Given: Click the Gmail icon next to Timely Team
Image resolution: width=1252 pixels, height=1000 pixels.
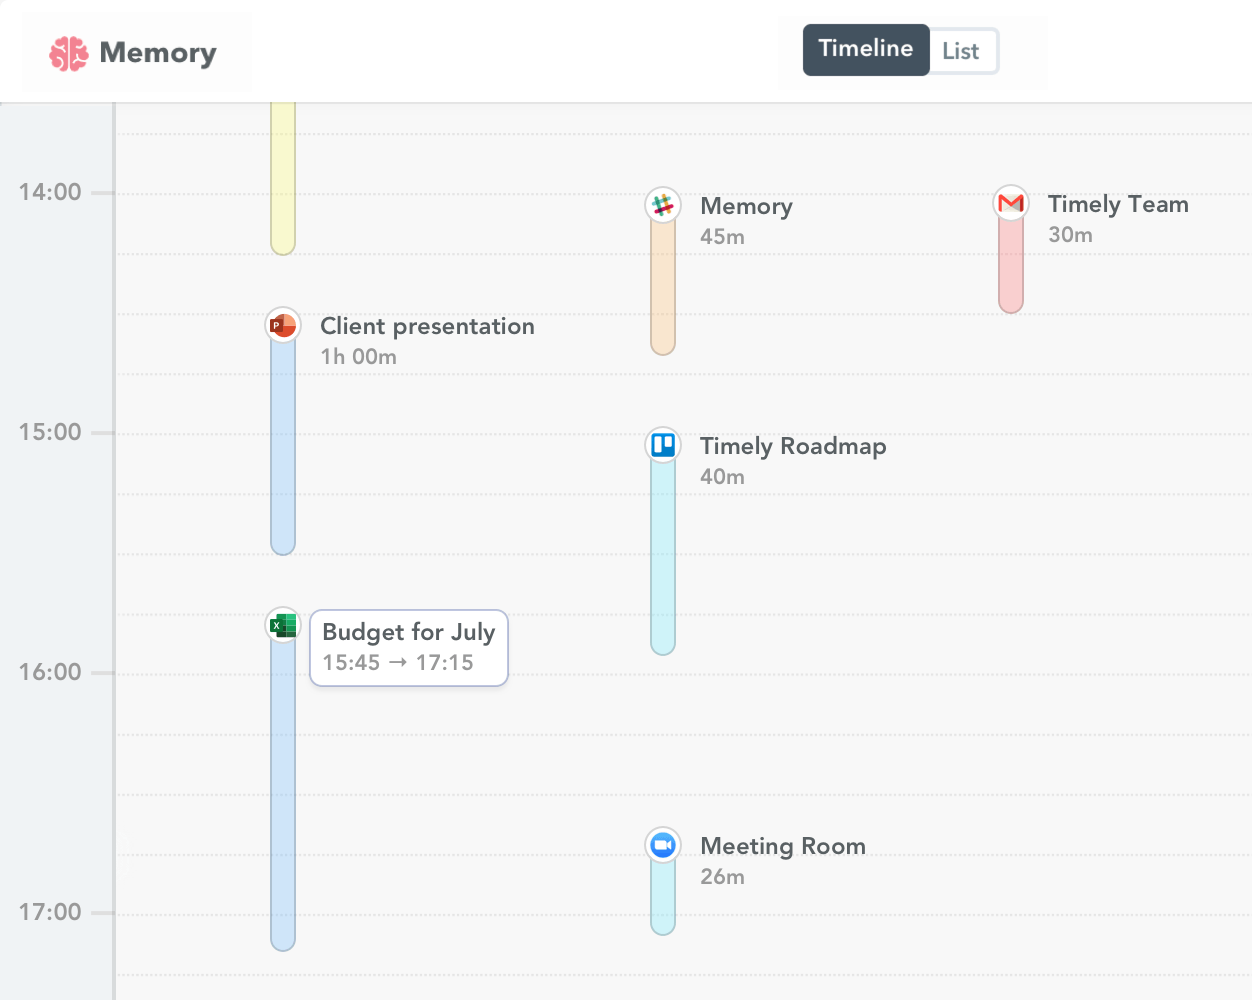Looking at the screenshot, I should pyautogui.click(x=1010, y=202).
